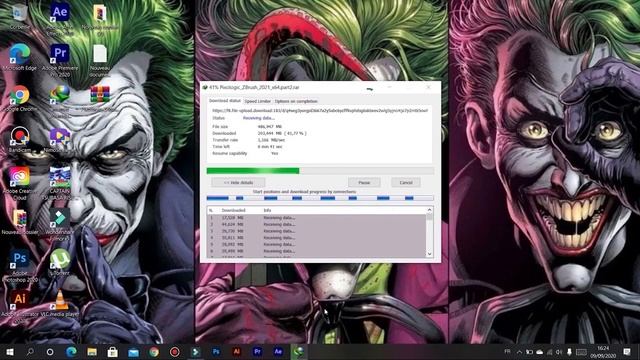
Task: Open the uTorrent desktop shortcut
Action: (60, 262)
